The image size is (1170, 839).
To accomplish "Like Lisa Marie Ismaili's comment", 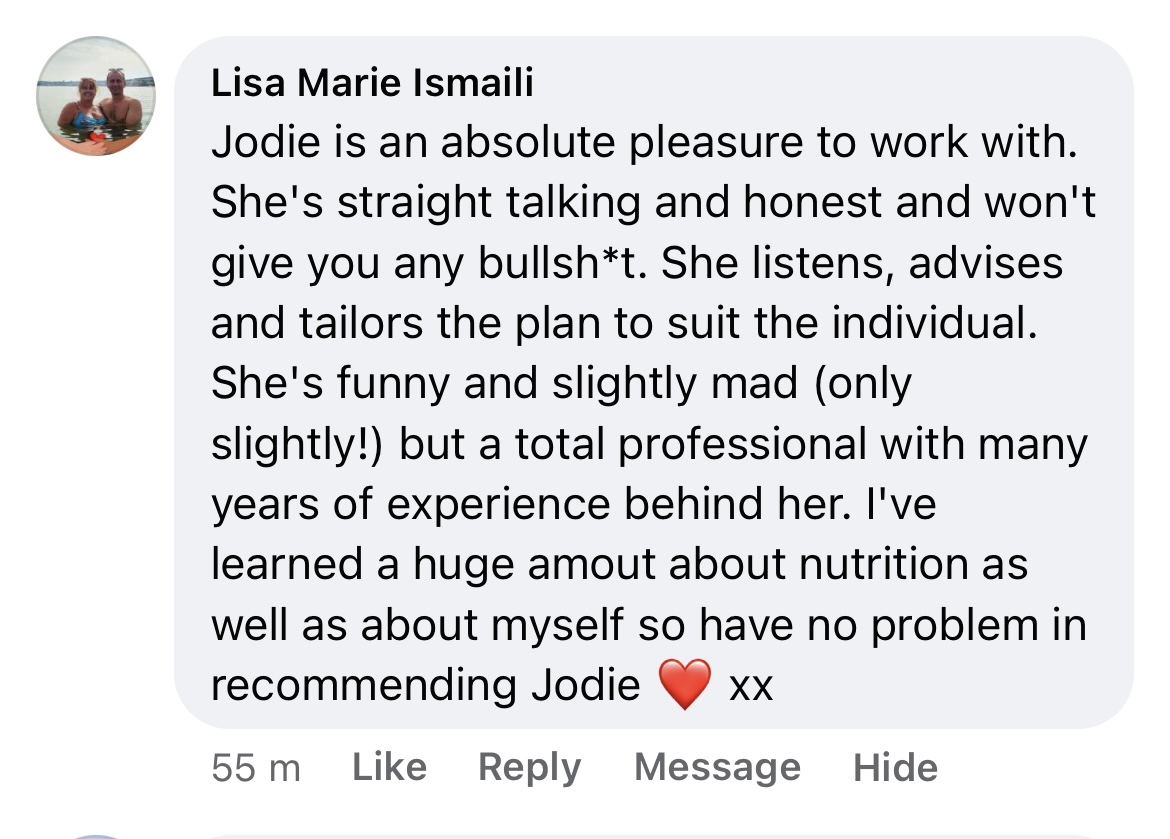I will [390, 767].
